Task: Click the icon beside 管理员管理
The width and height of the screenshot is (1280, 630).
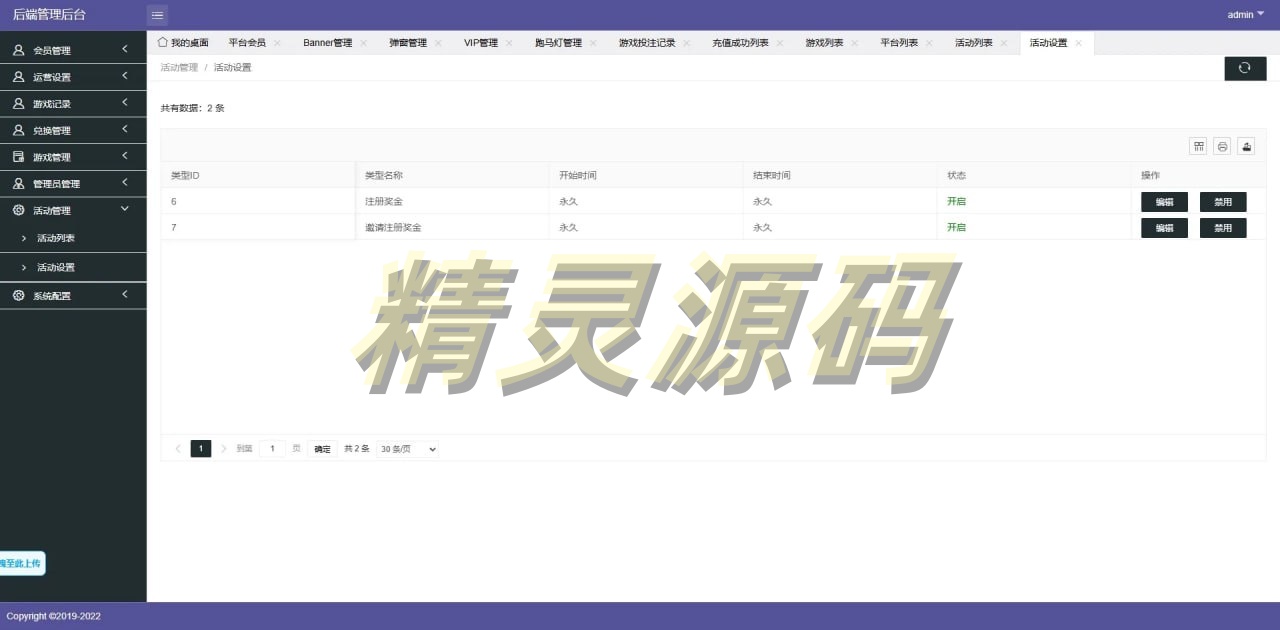Action: pos(18,184)
